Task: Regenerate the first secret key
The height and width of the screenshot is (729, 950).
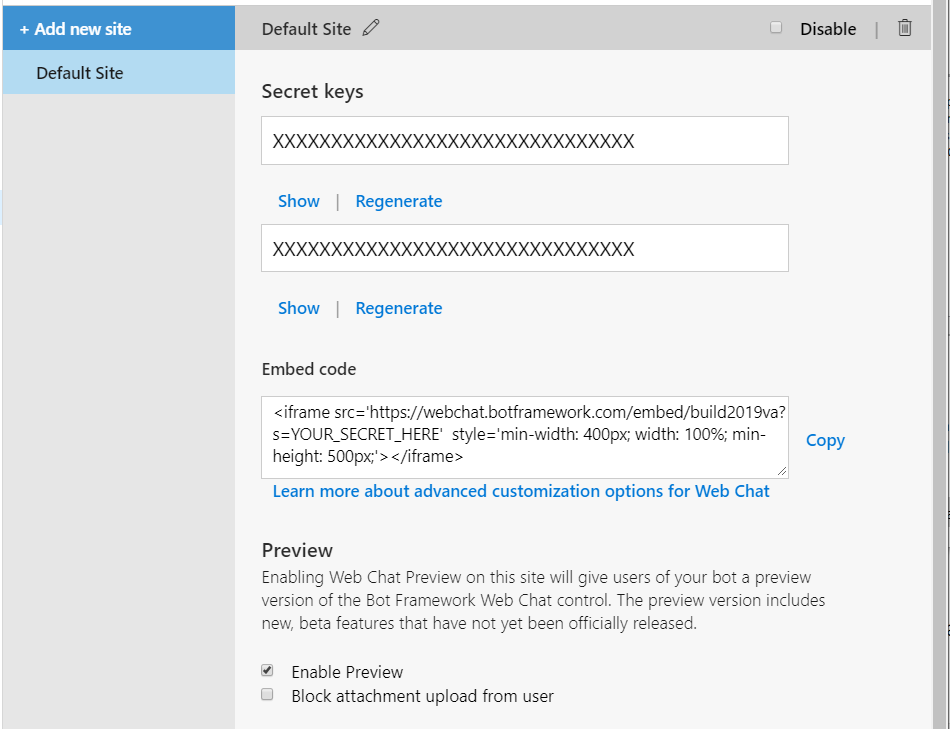Action: [x=398, y=201]
